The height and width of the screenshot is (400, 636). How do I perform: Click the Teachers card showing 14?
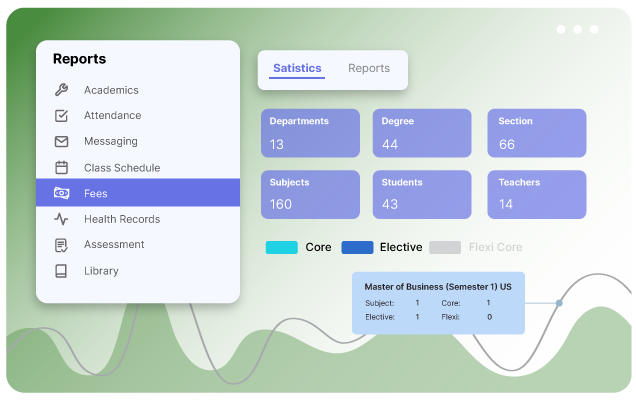click(x=537, y=195)
